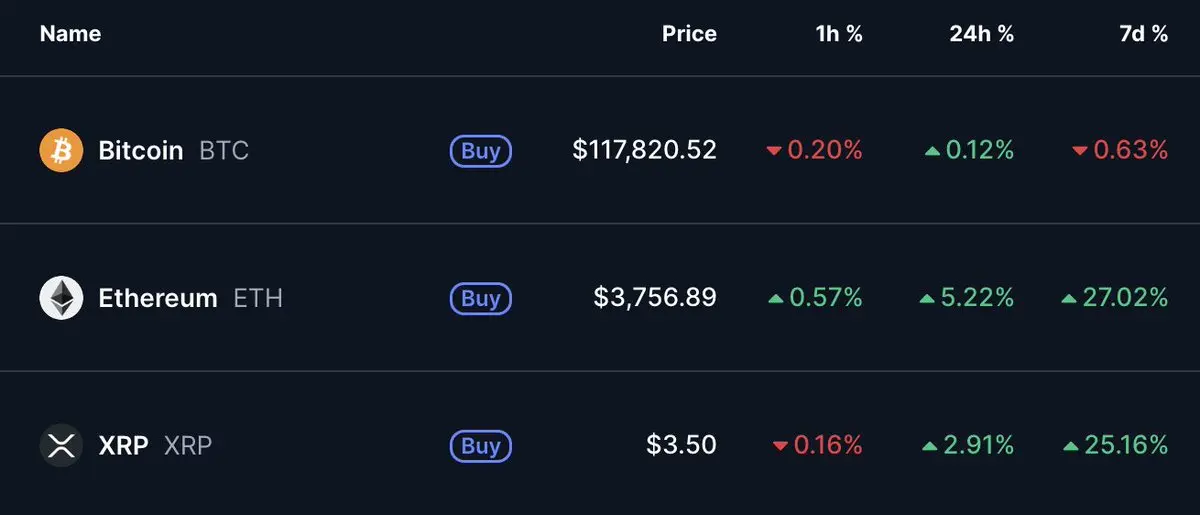Sort by the 24h % column header
1200x515 pixels.
[x=981, y=33]
